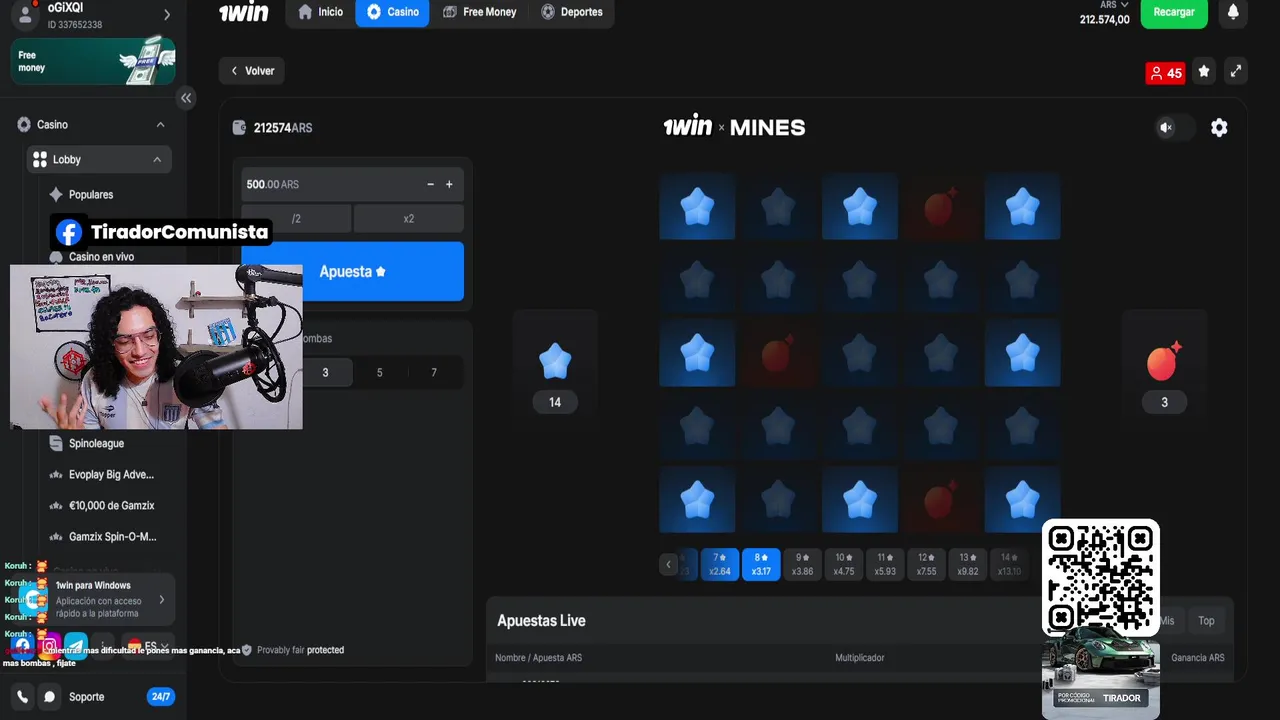
Task: Open the Inicio tab
Action: tap(320, 12)
